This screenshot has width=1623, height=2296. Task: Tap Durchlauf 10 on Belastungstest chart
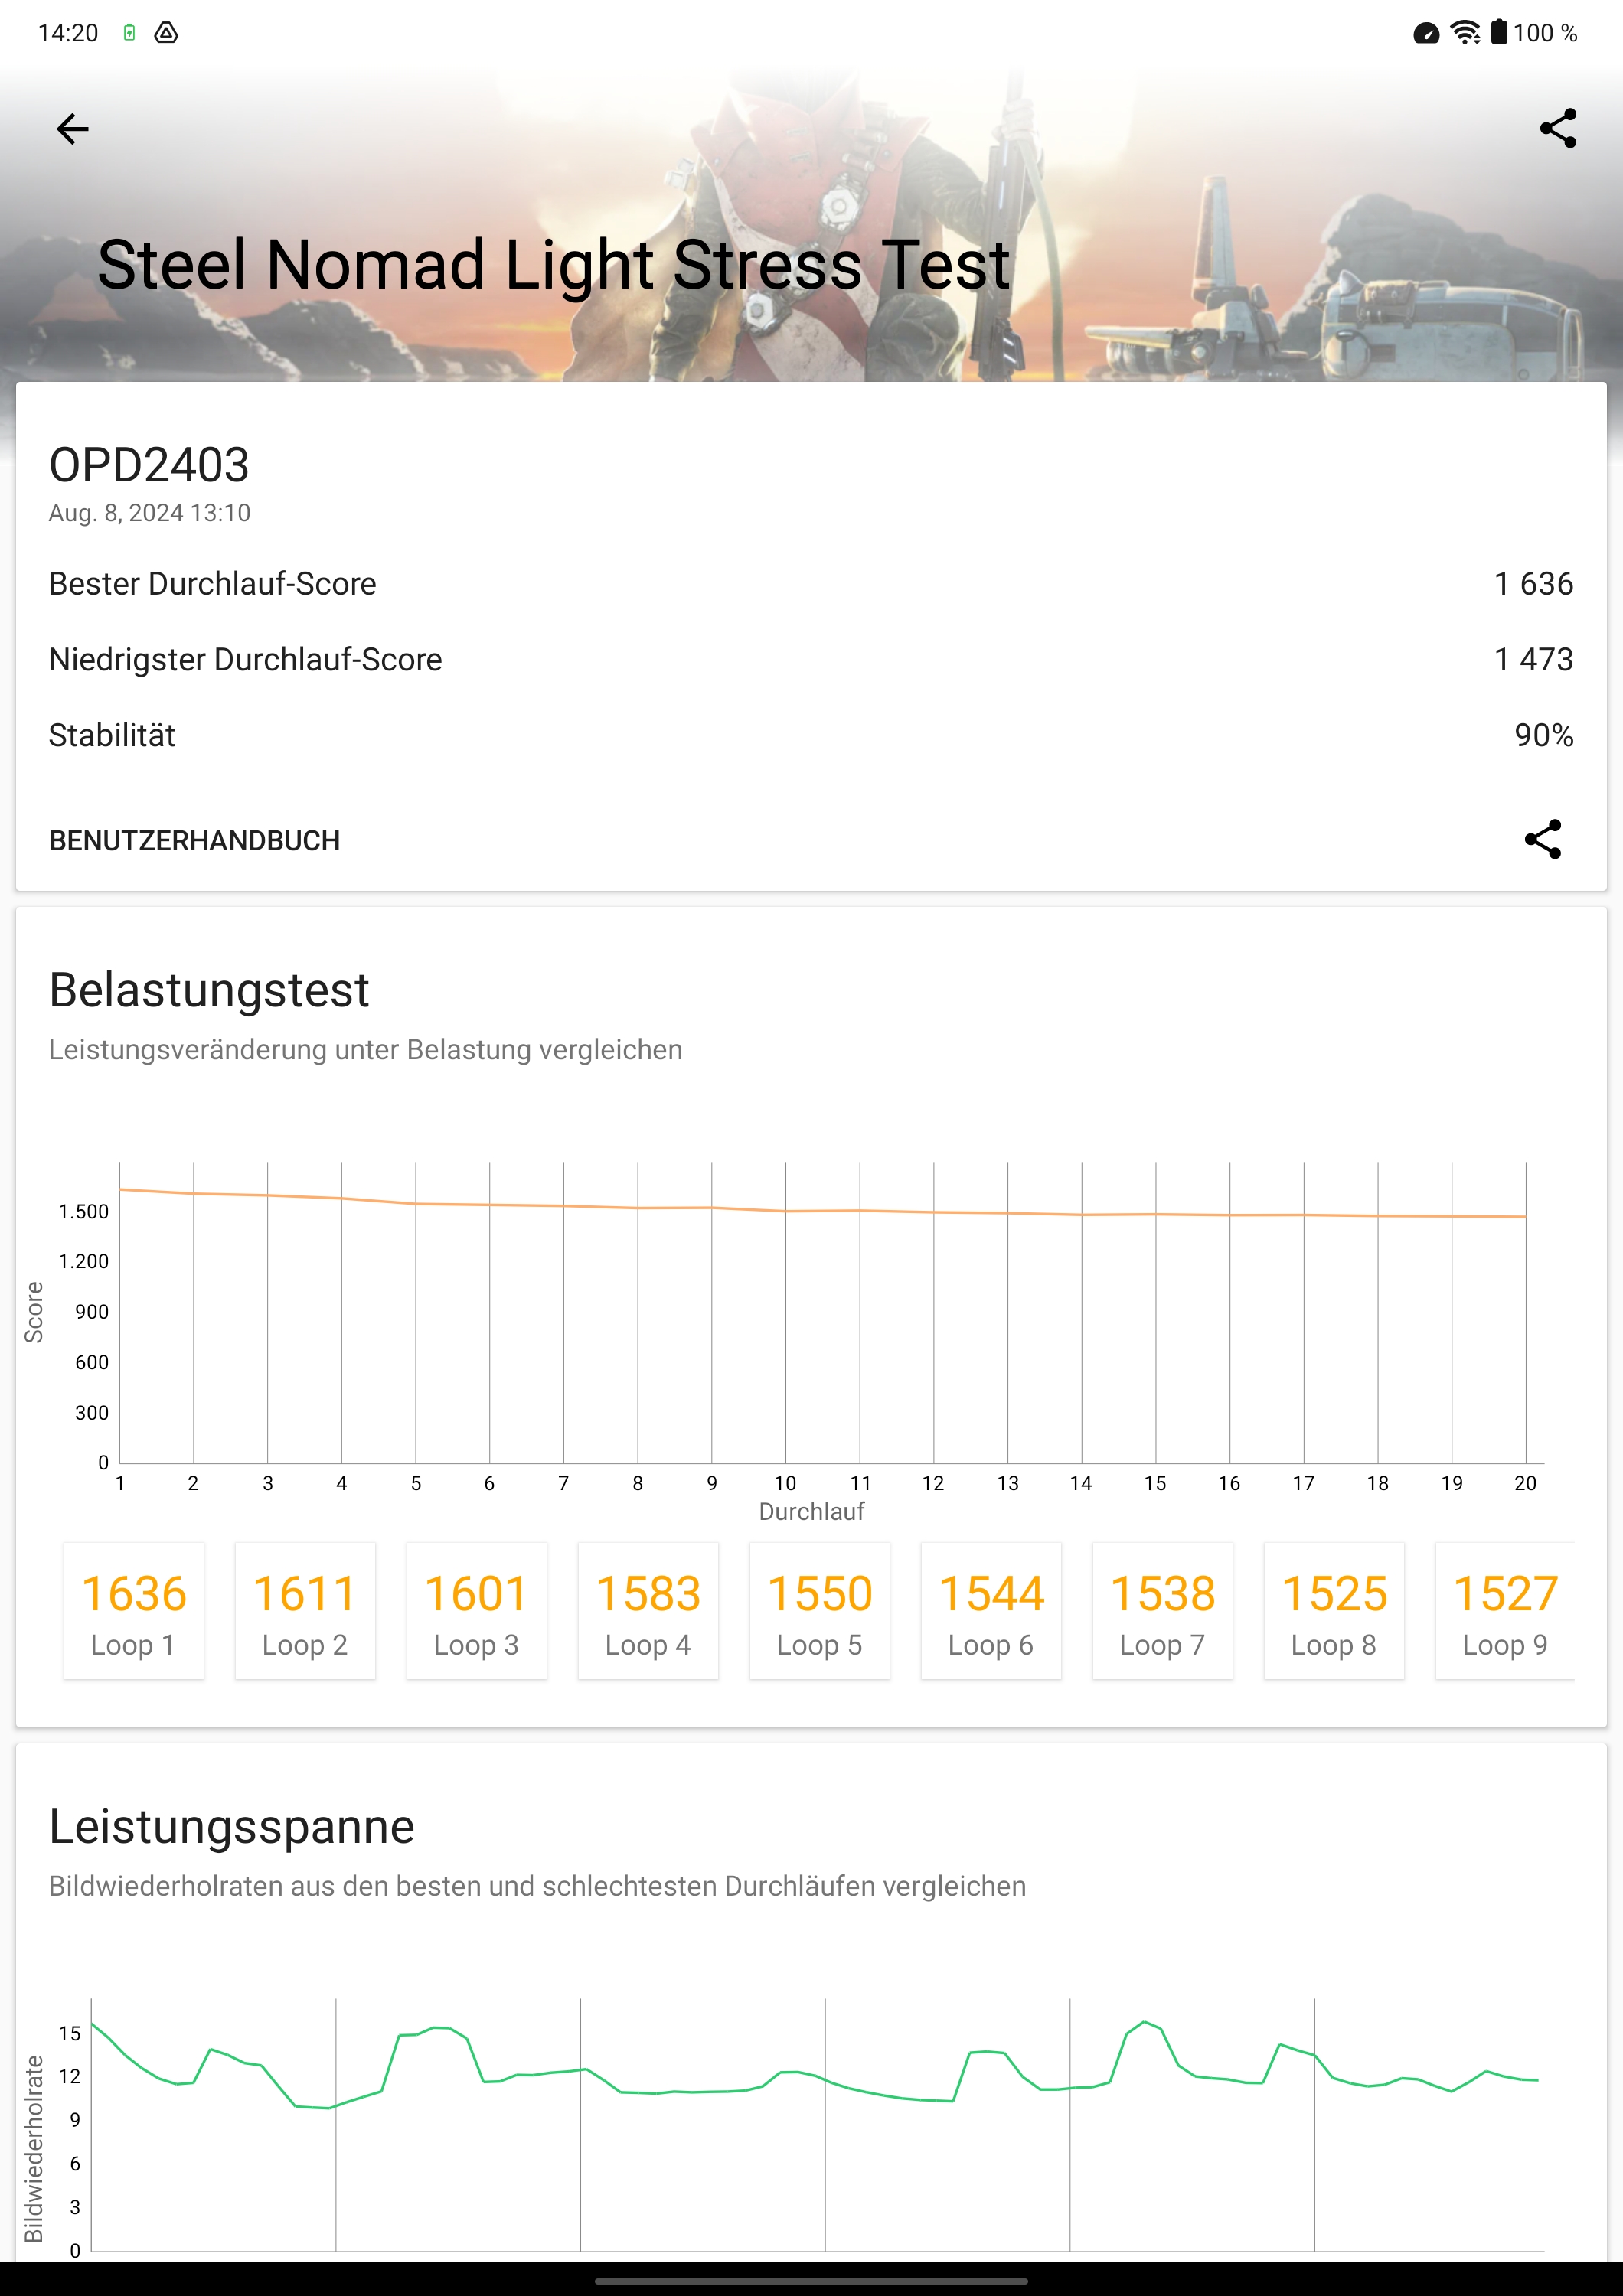pos(786,1483)
